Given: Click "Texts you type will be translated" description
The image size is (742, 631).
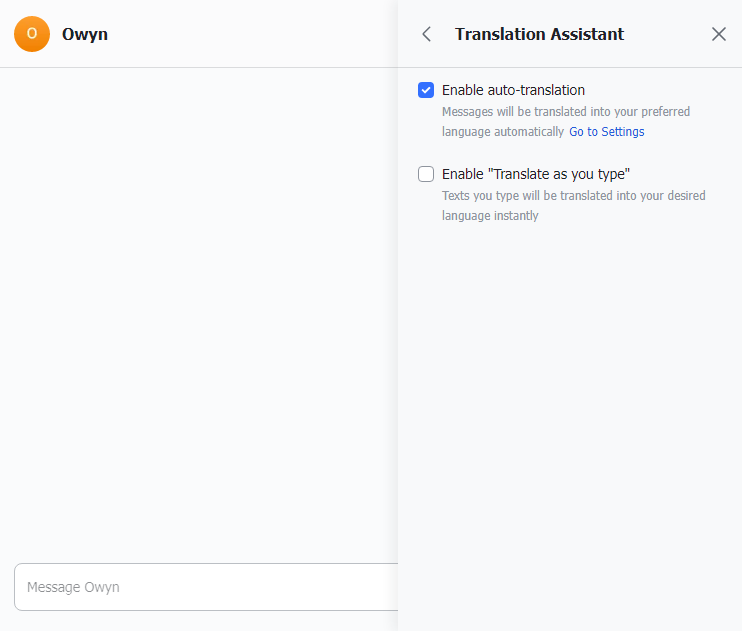Looking at the screenshot, I should [573, 196].
